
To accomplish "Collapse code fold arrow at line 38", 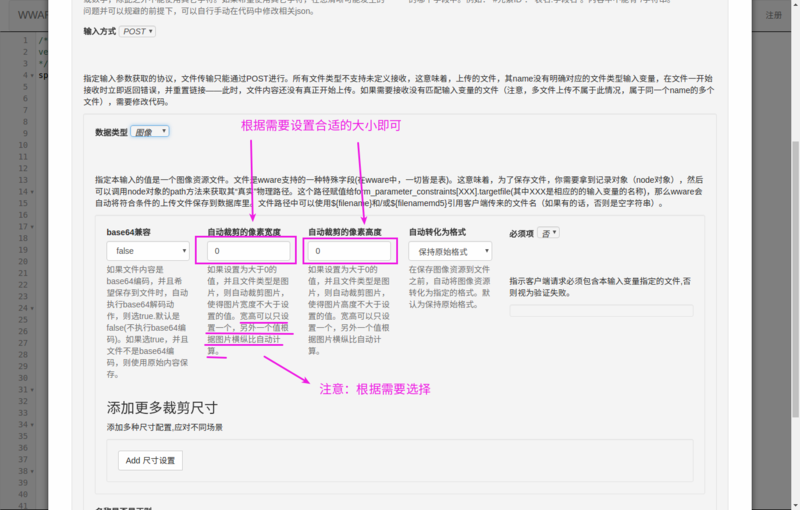I will 32,471.
